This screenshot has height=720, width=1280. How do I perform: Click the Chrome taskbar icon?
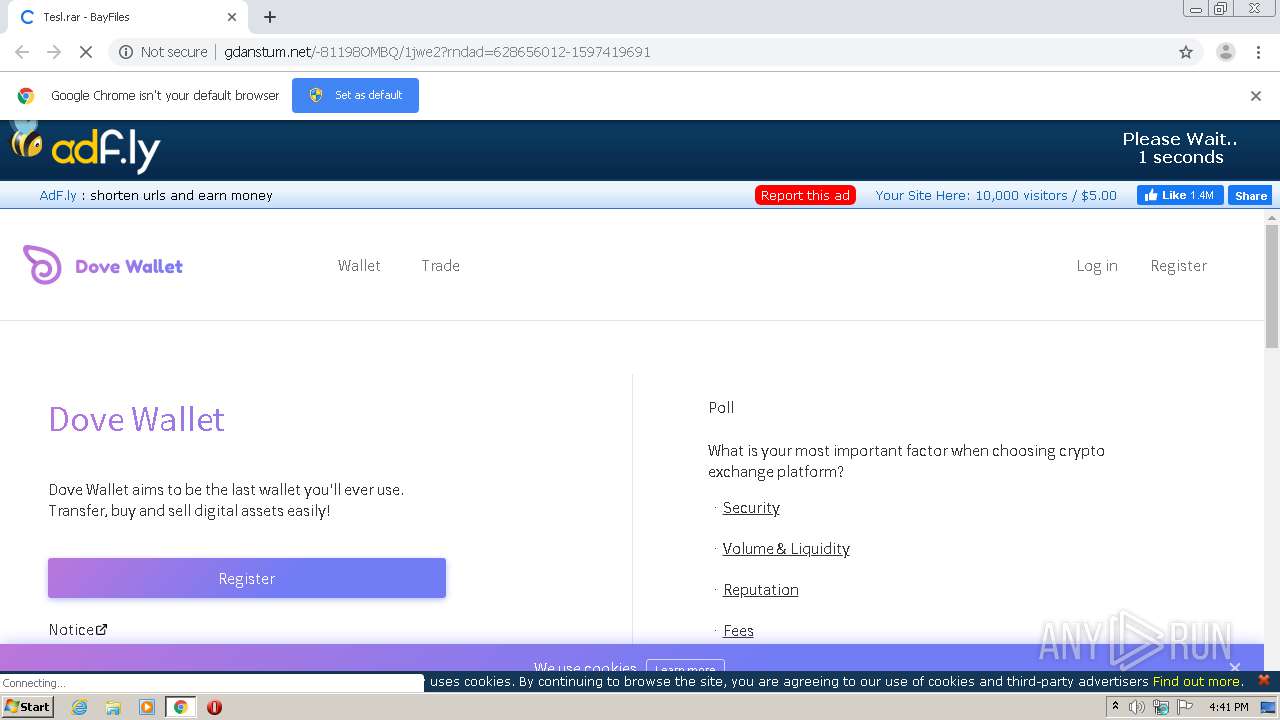180,707
